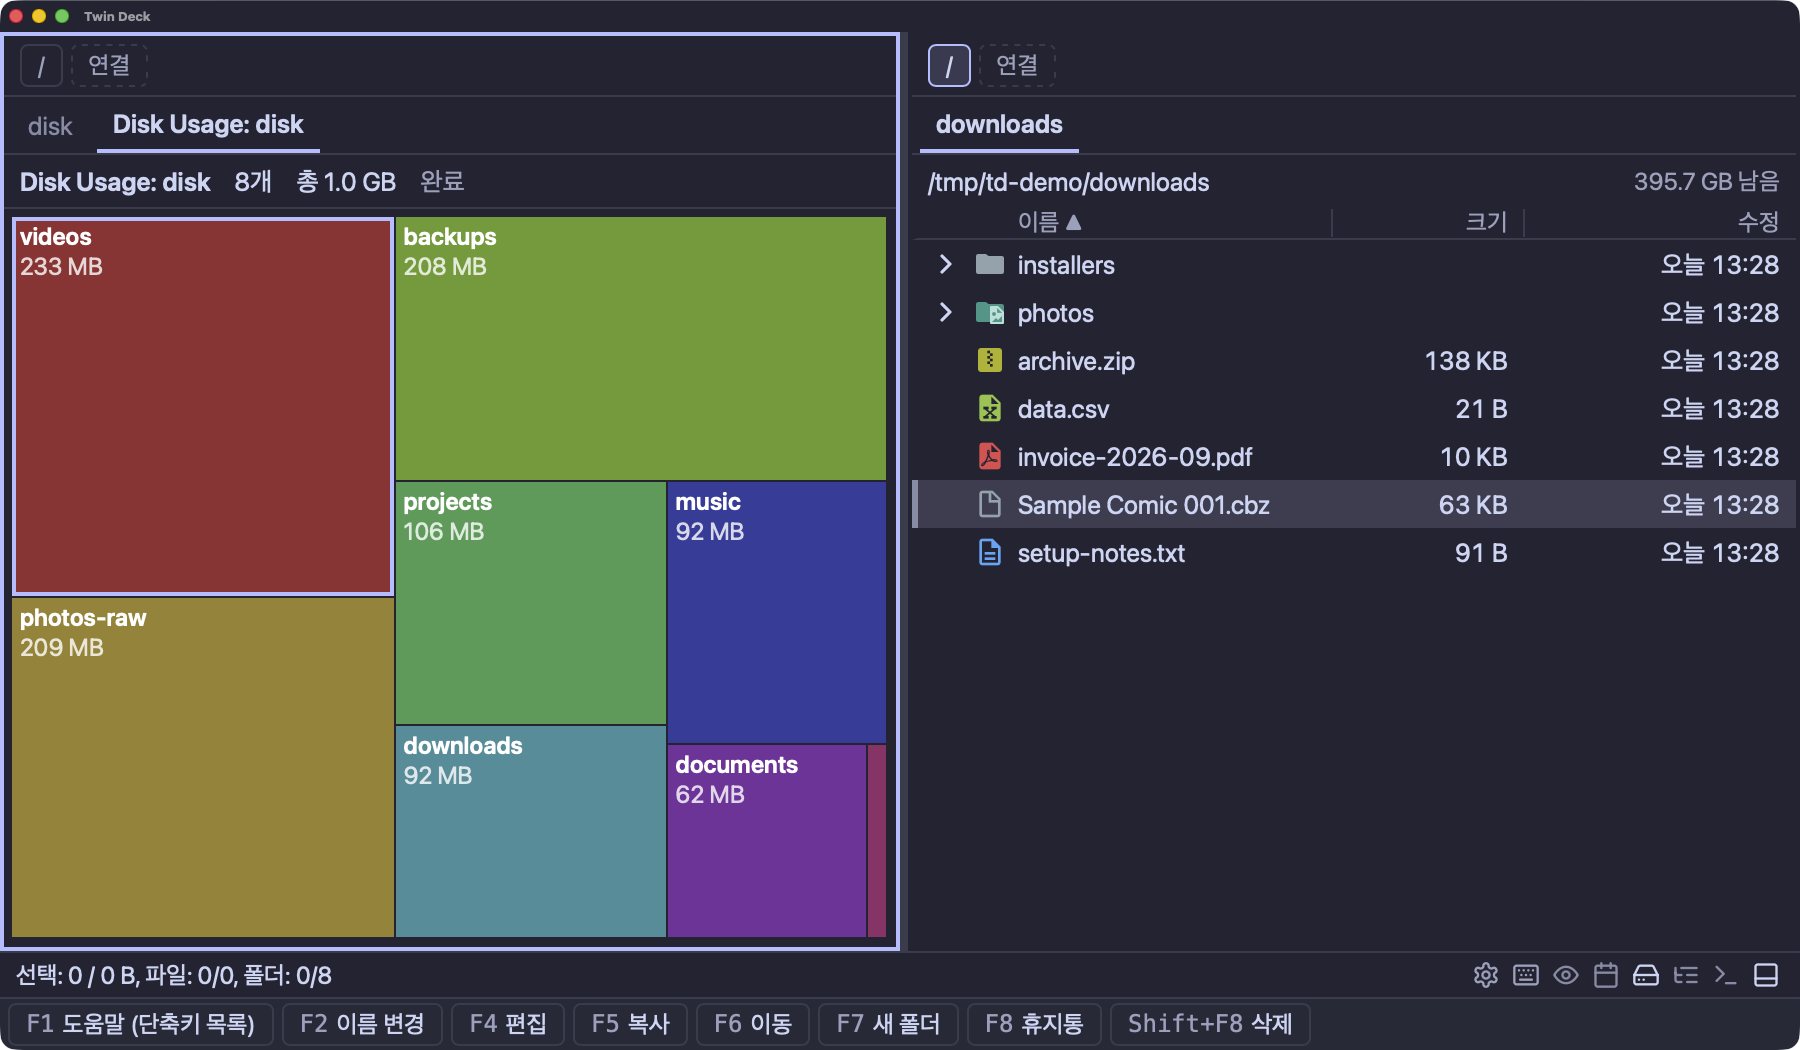Open settings via the gear icon
This screenshot has width=1800, height=1050.
[1486, 975]
